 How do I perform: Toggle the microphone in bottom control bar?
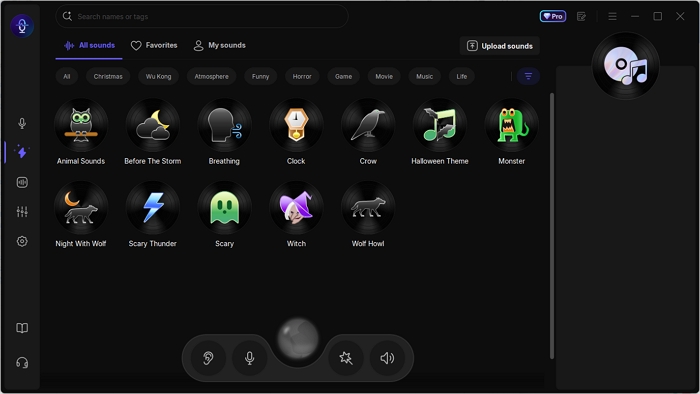[250, 358]
